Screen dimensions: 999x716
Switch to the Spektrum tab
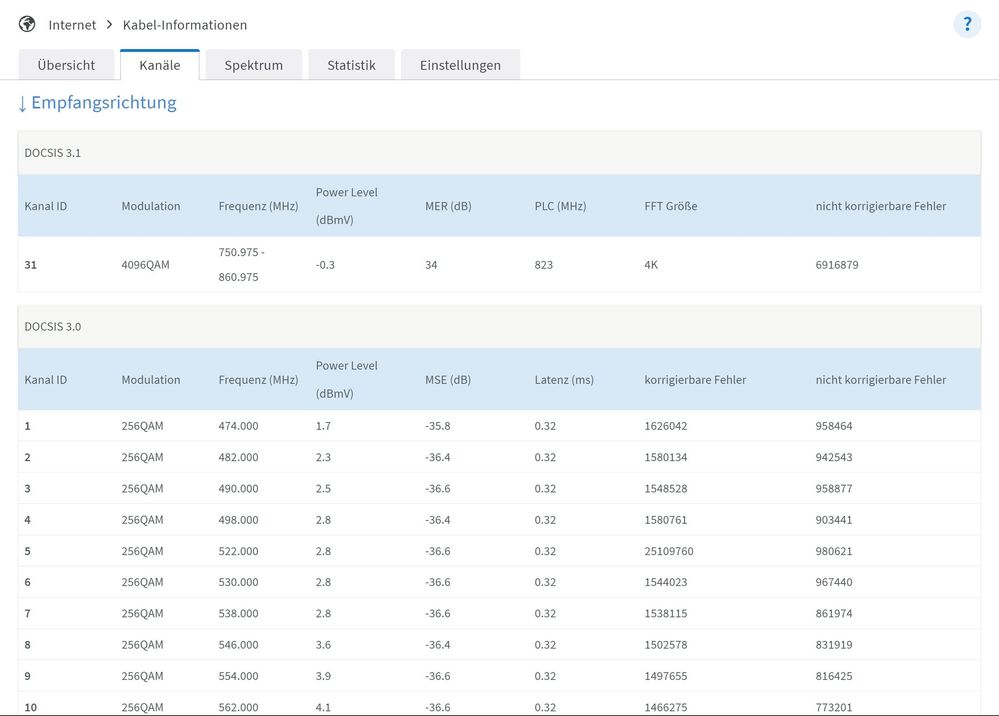(253, 65)
